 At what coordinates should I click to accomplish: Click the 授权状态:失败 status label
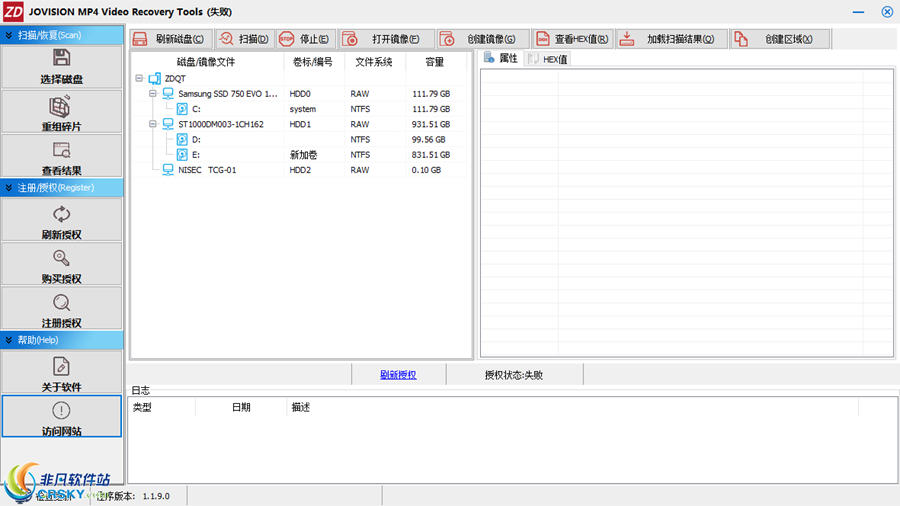[514, 375]
